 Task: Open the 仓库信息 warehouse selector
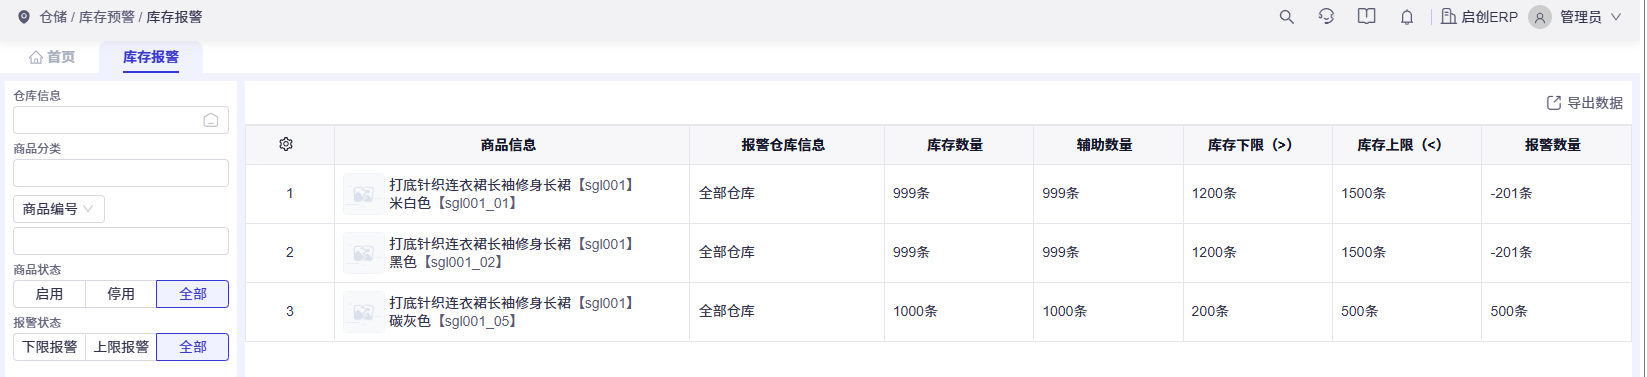point(121,120)
